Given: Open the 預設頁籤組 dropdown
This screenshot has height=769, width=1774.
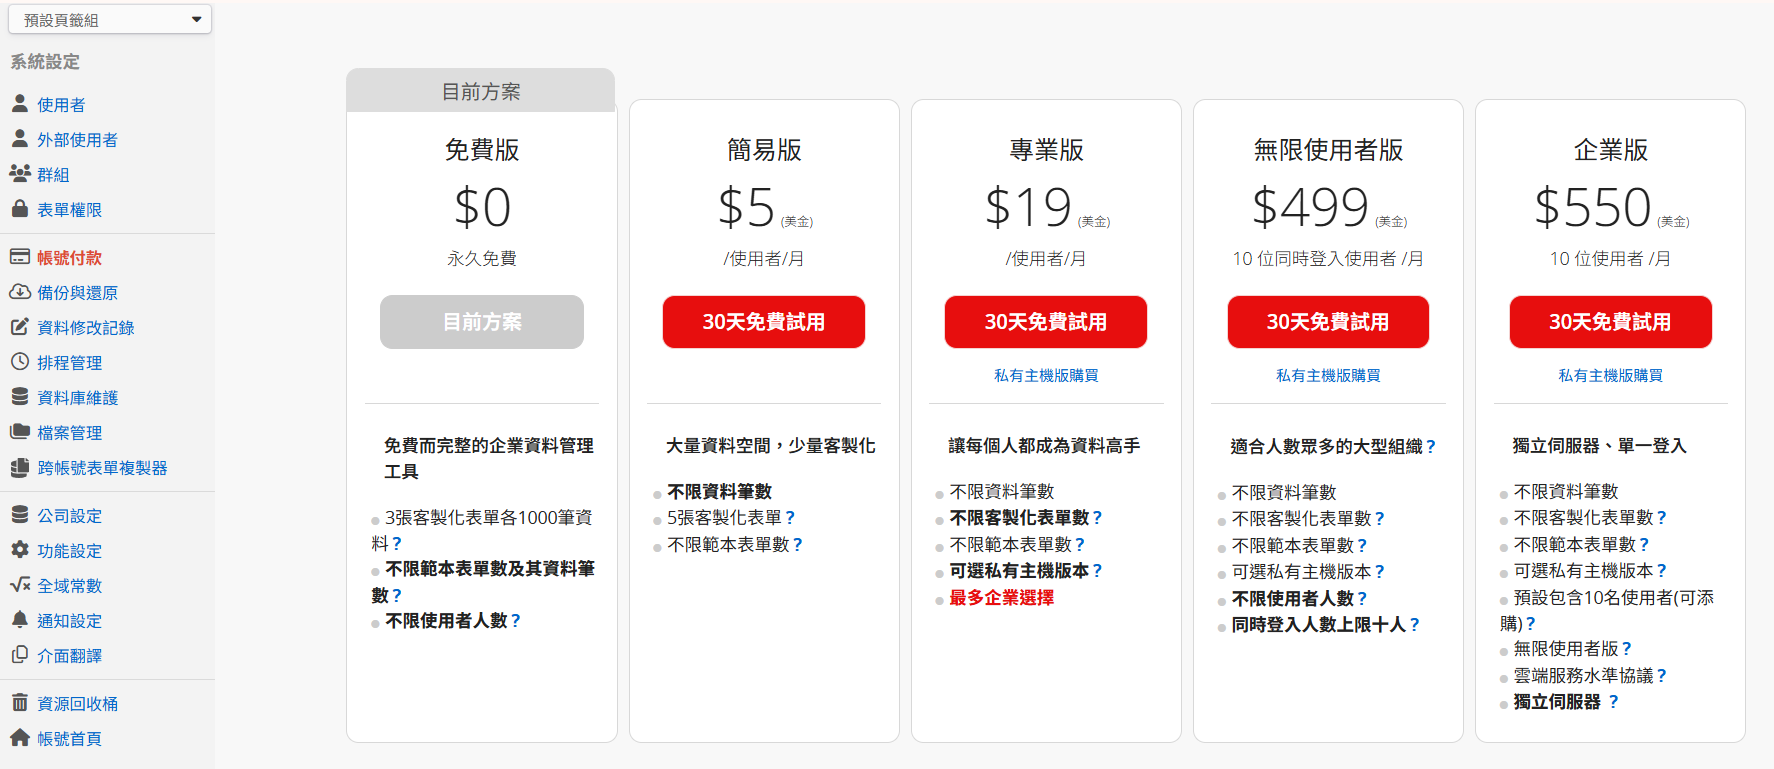Looking at the screenshot, I should pos(110,20).
